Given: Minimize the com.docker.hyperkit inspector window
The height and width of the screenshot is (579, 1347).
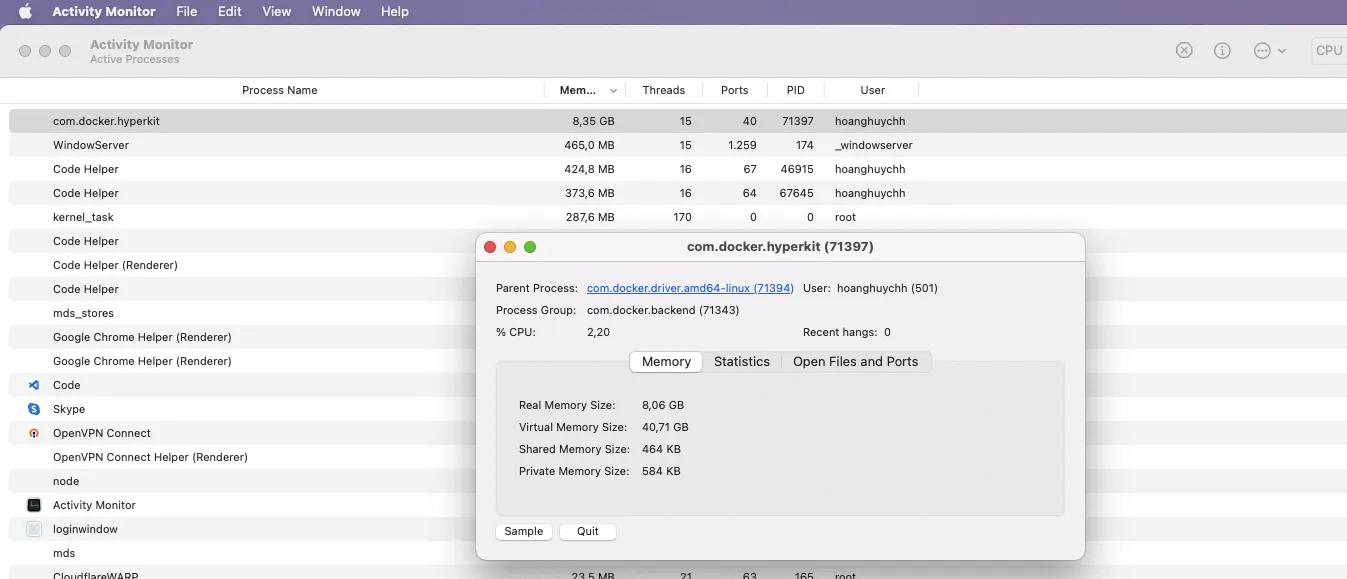Looking at the screenshot, I should pyautogui.click(x=510, y=247).
